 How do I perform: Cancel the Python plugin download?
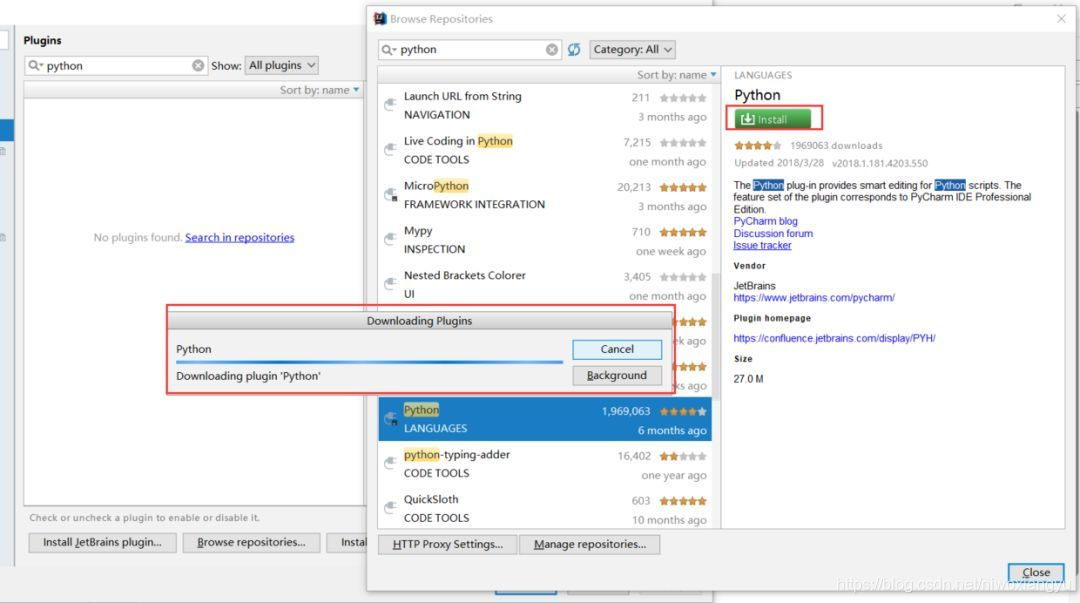pyautogui.click(x=617, y=349)
